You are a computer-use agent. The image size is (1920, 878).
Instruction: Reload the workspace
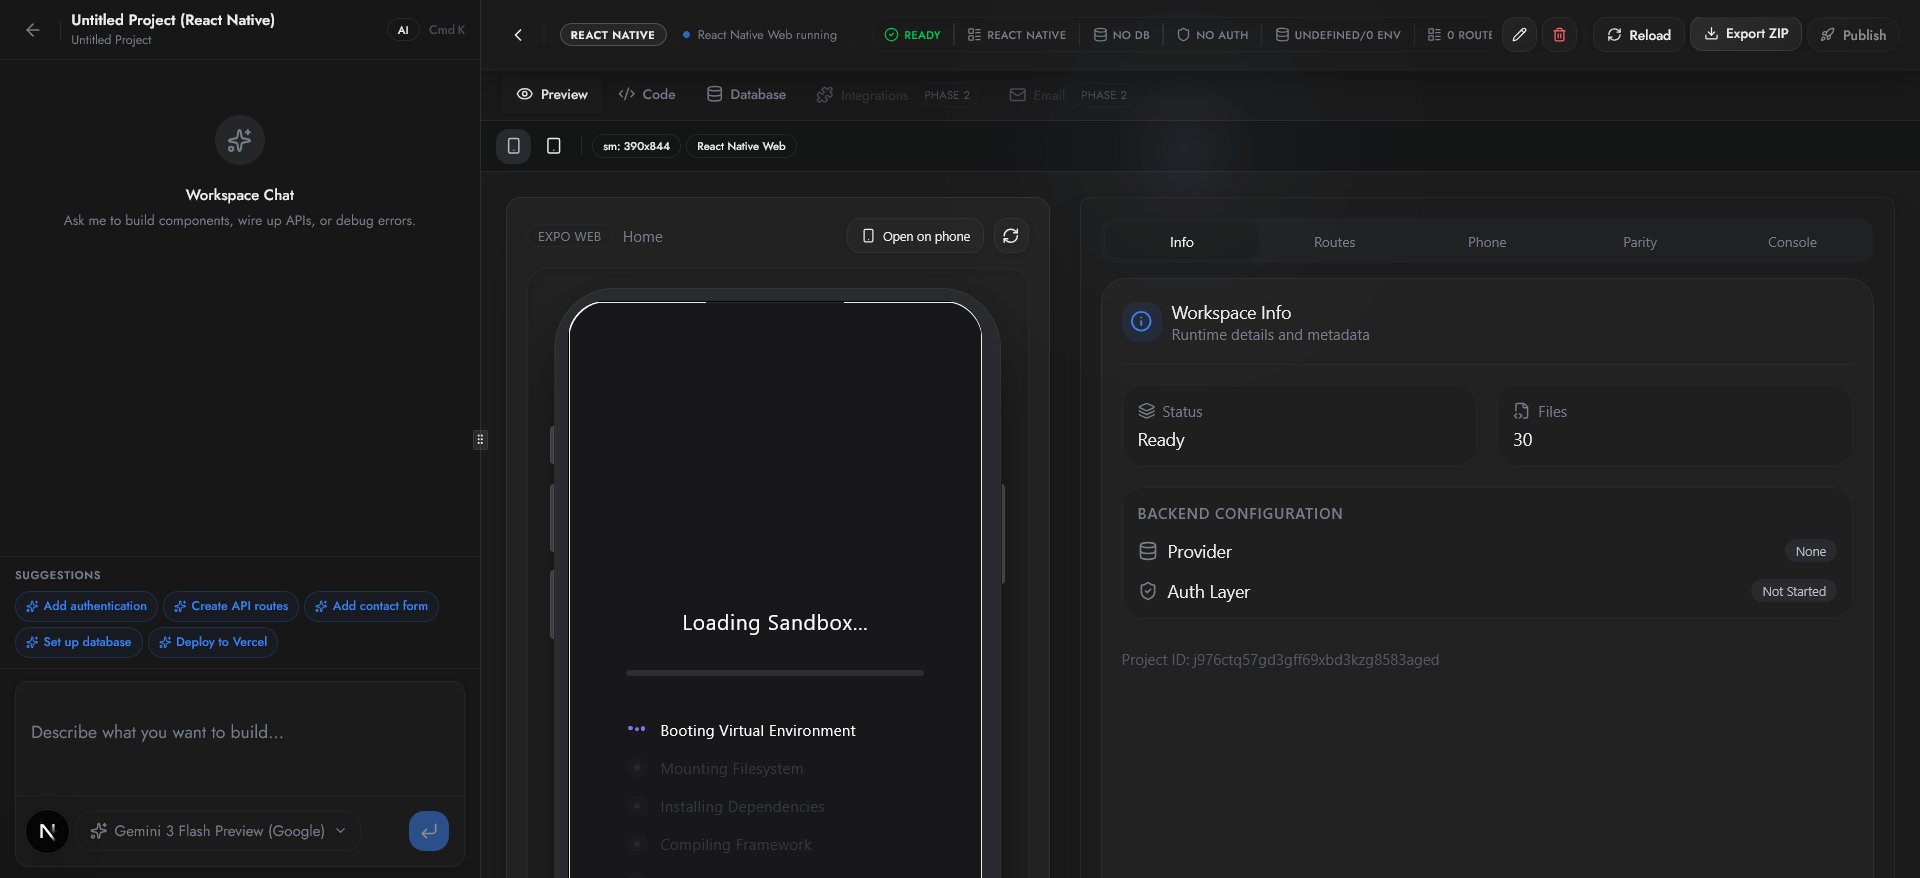[x=1639, y=35]
